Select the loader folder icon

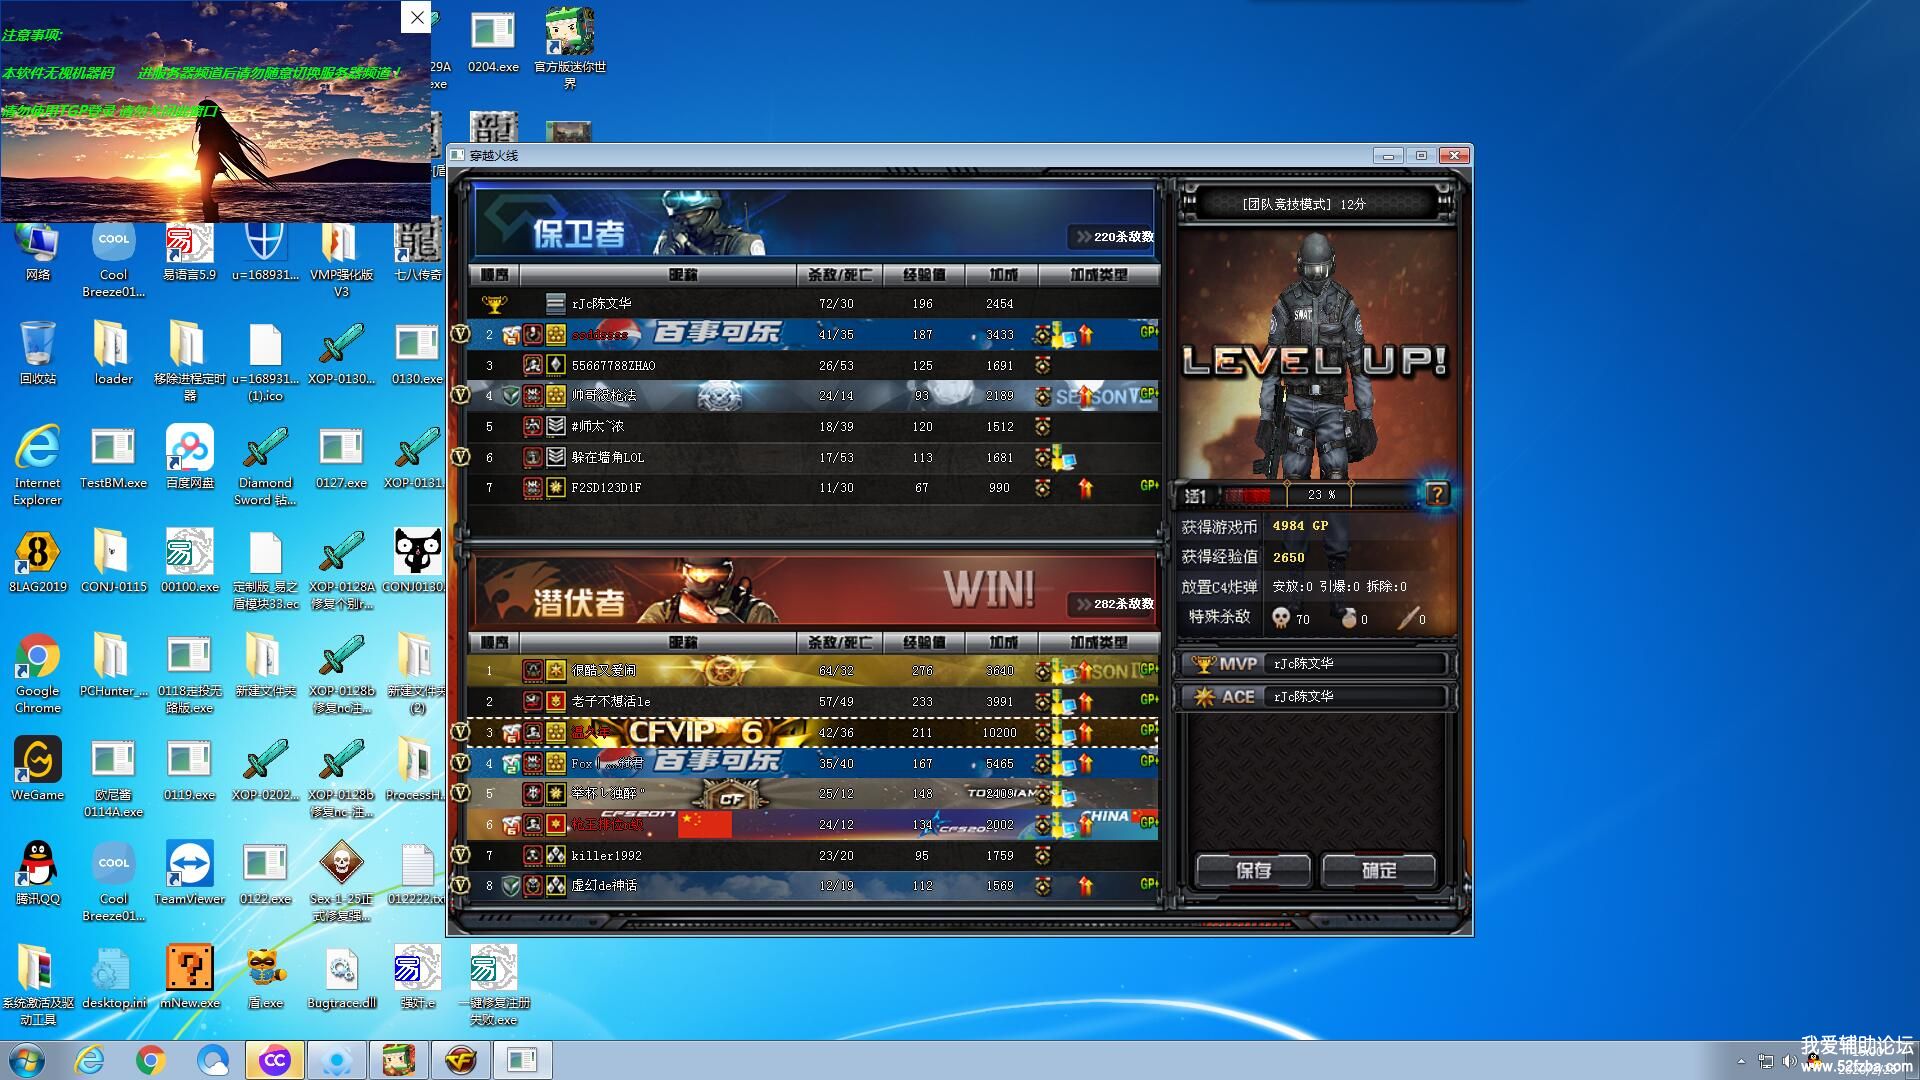pos(113,352)
